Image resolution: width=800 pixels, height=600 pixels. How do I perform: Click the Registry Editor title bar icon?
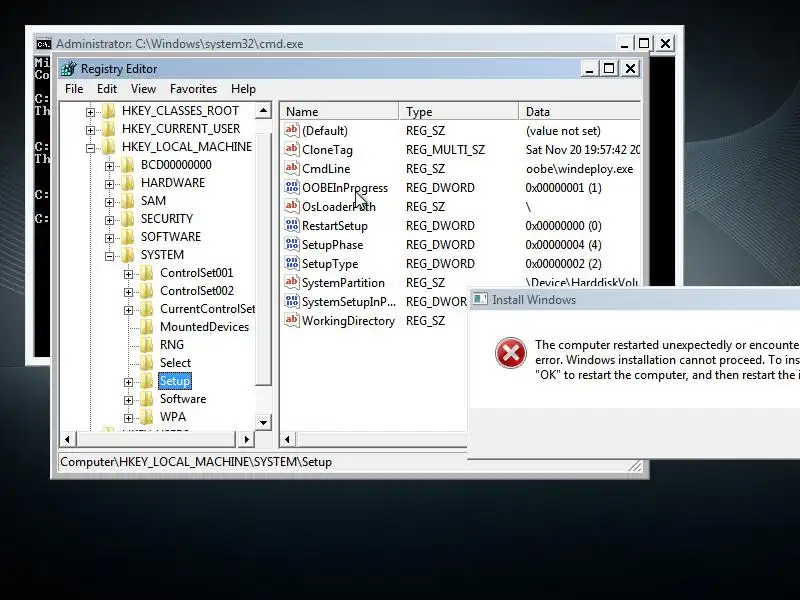click(69, 68)
